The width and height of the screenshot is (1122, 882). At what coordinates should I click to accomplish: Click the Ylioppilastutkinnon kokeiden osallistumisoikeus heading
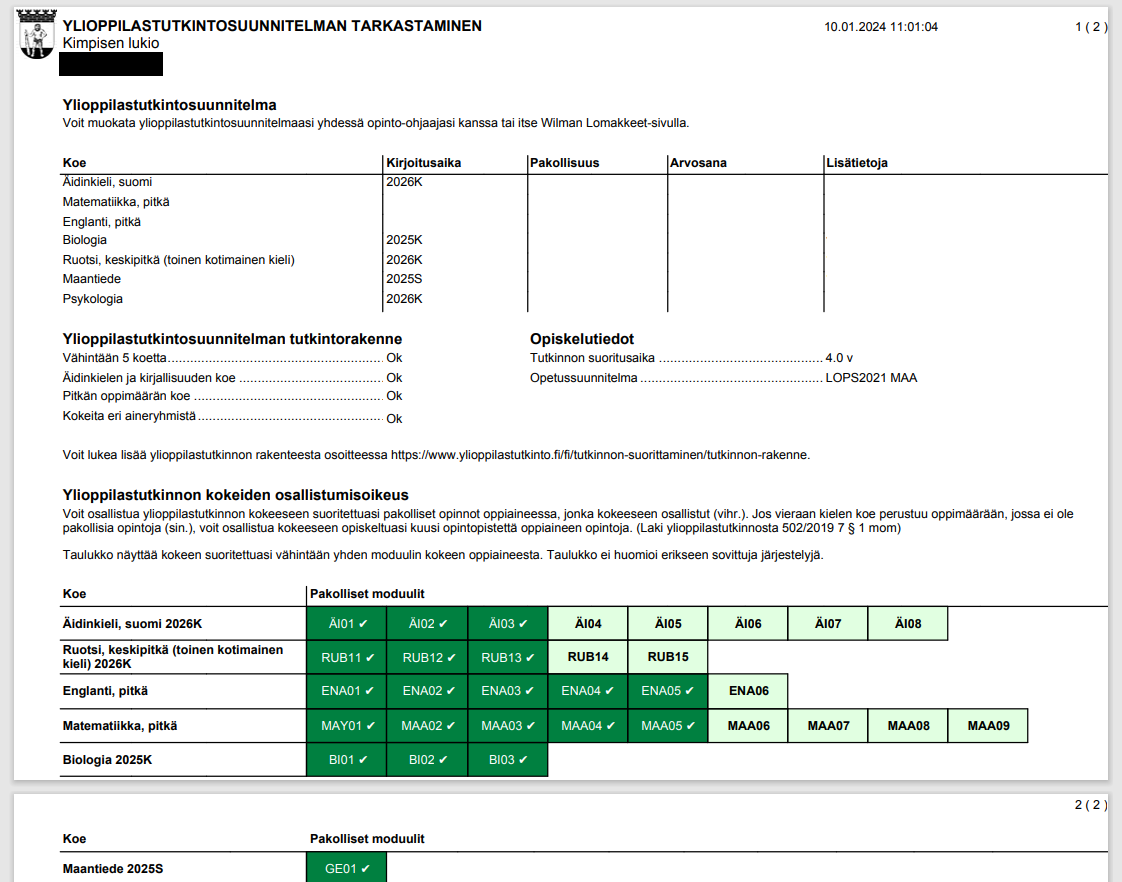tap(235, 495)
